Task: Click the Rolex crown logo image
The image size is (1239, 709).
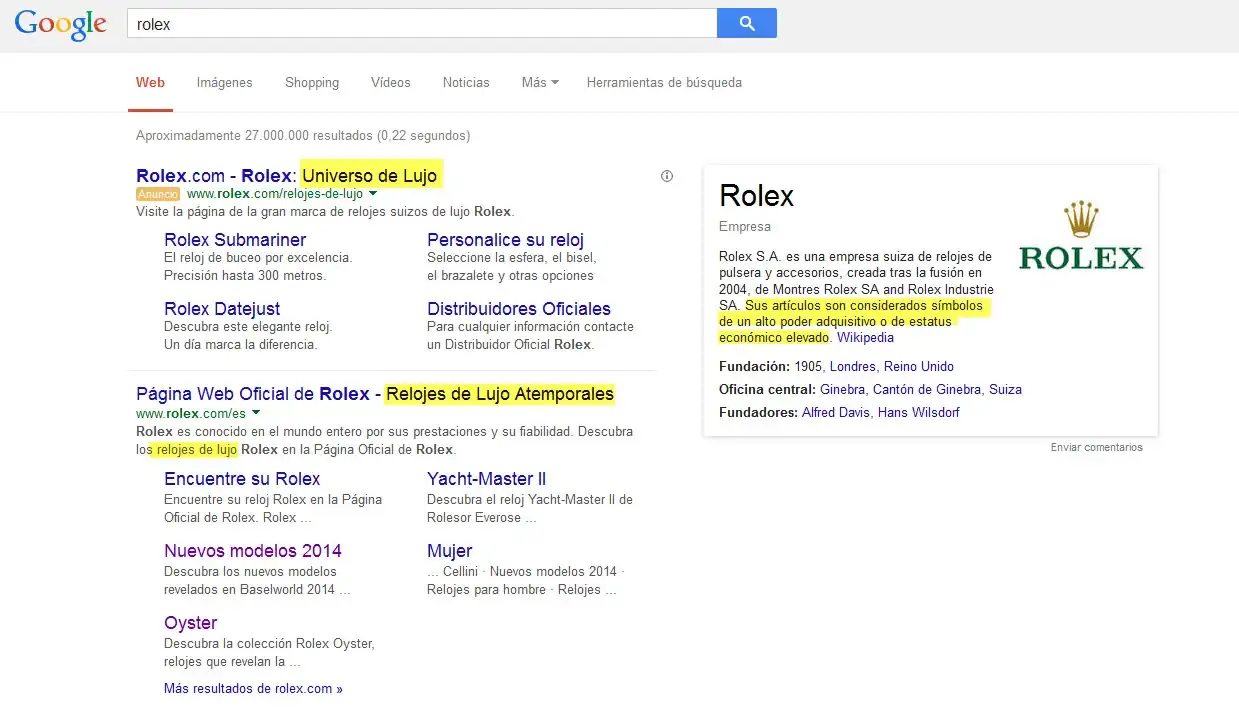Action: [1081, 236]
